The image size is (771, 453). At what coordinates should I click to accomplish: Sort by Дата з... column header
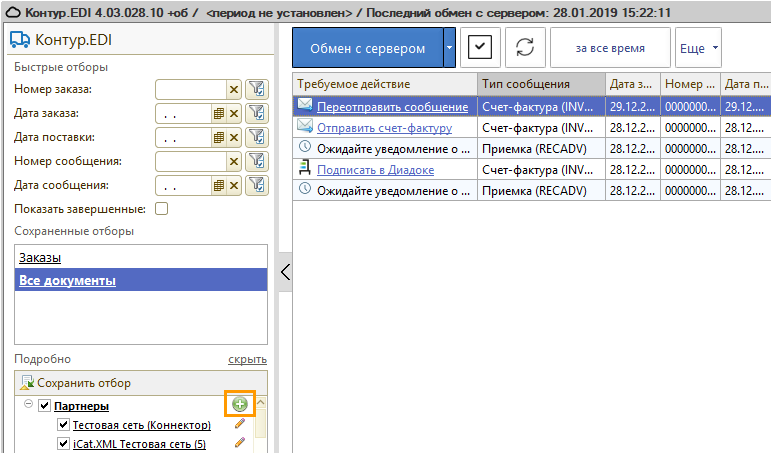click(x=633, y=84)
